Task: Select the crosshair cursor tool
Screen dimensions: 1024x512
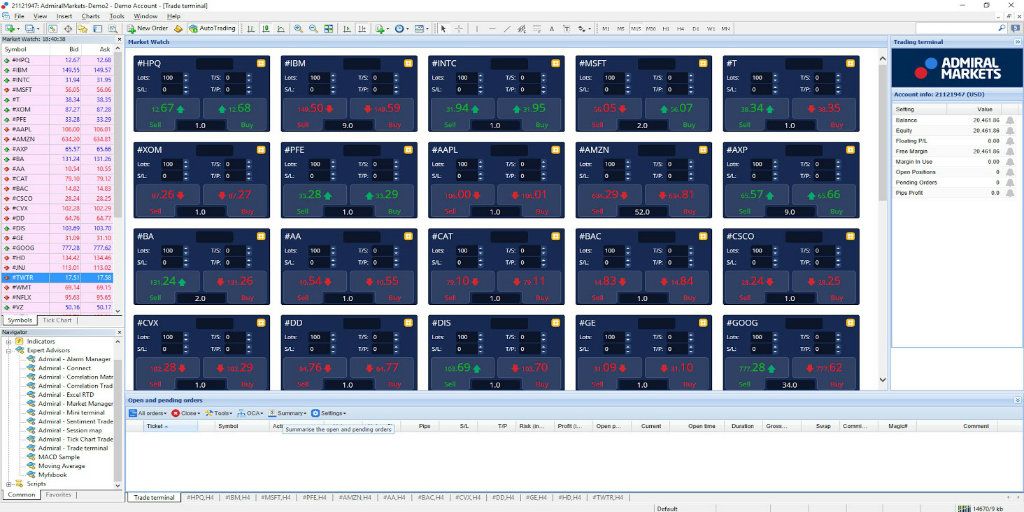Action: [458, 29]
